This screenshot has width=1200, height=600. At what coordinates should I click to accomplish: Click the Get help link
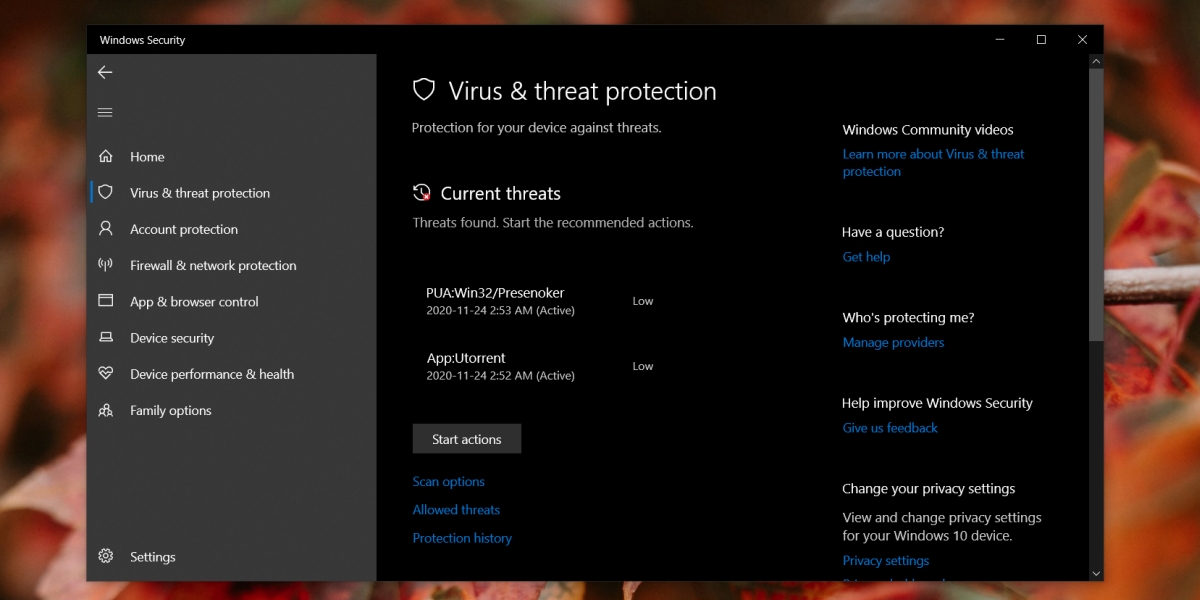click(866, 257)
